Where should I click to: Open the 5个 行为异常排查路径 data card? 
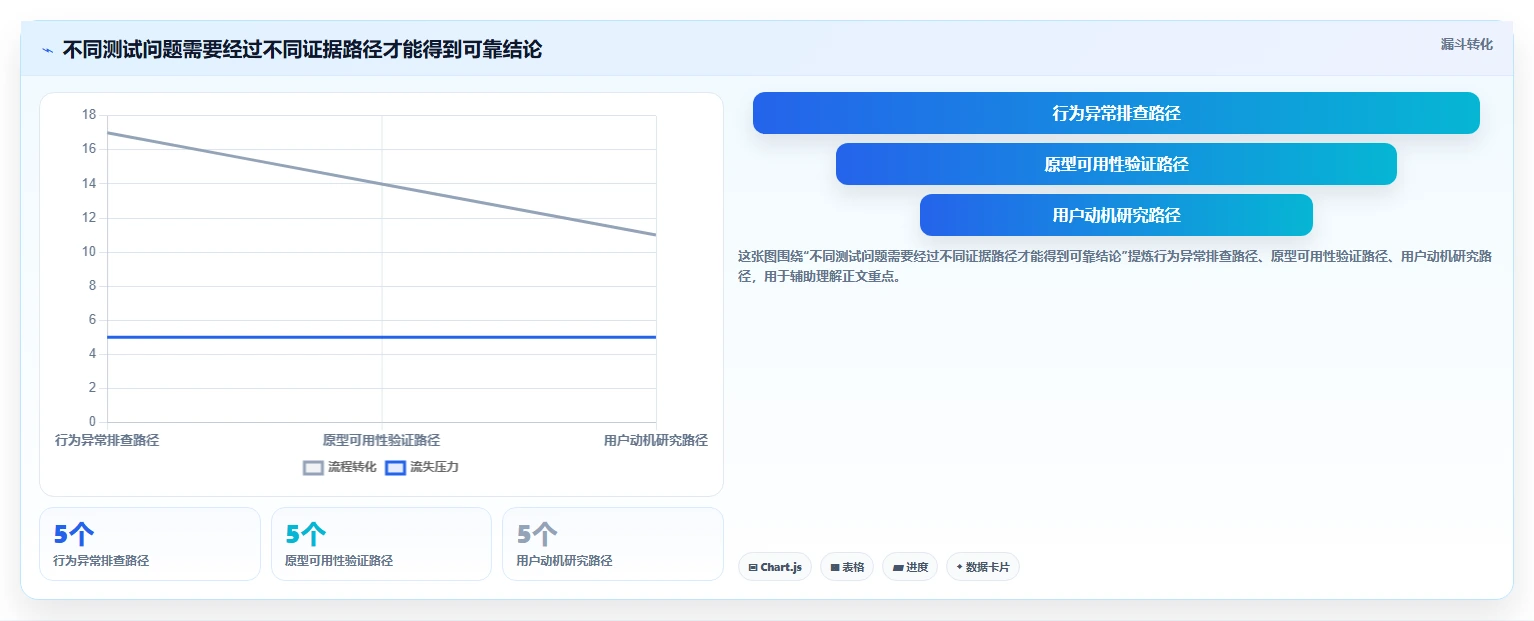click(150, 544)
